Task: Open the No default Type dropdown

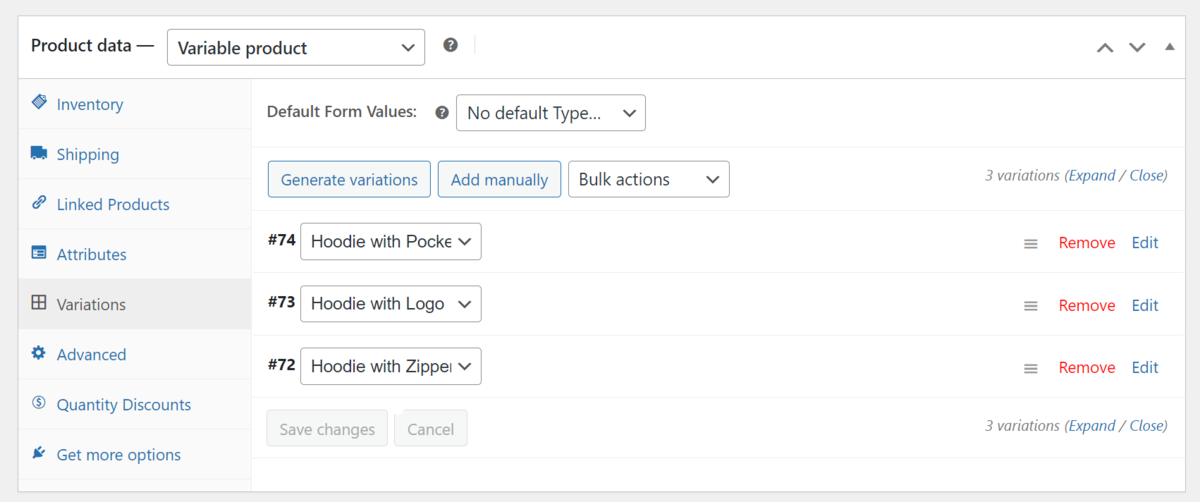Action: tap(551, 113)
